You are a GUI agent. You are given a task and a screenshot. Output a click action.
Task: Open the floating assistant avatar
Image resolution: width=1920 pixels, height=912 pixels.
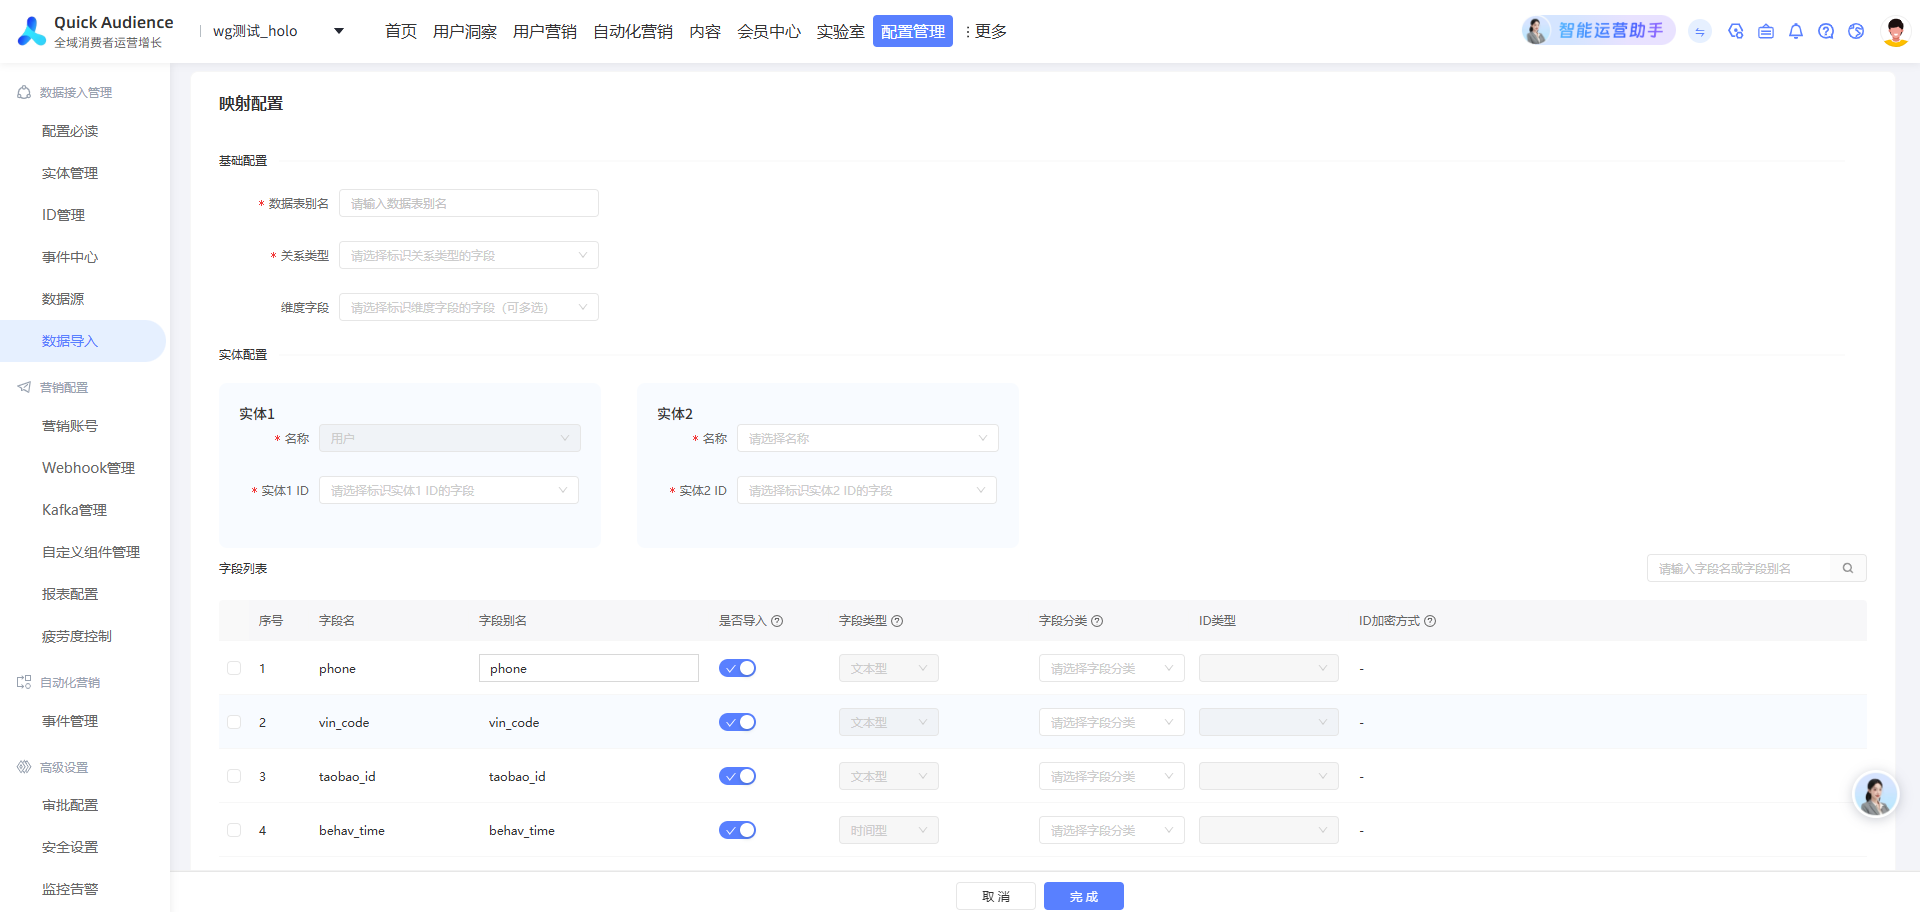[1875, 796]
